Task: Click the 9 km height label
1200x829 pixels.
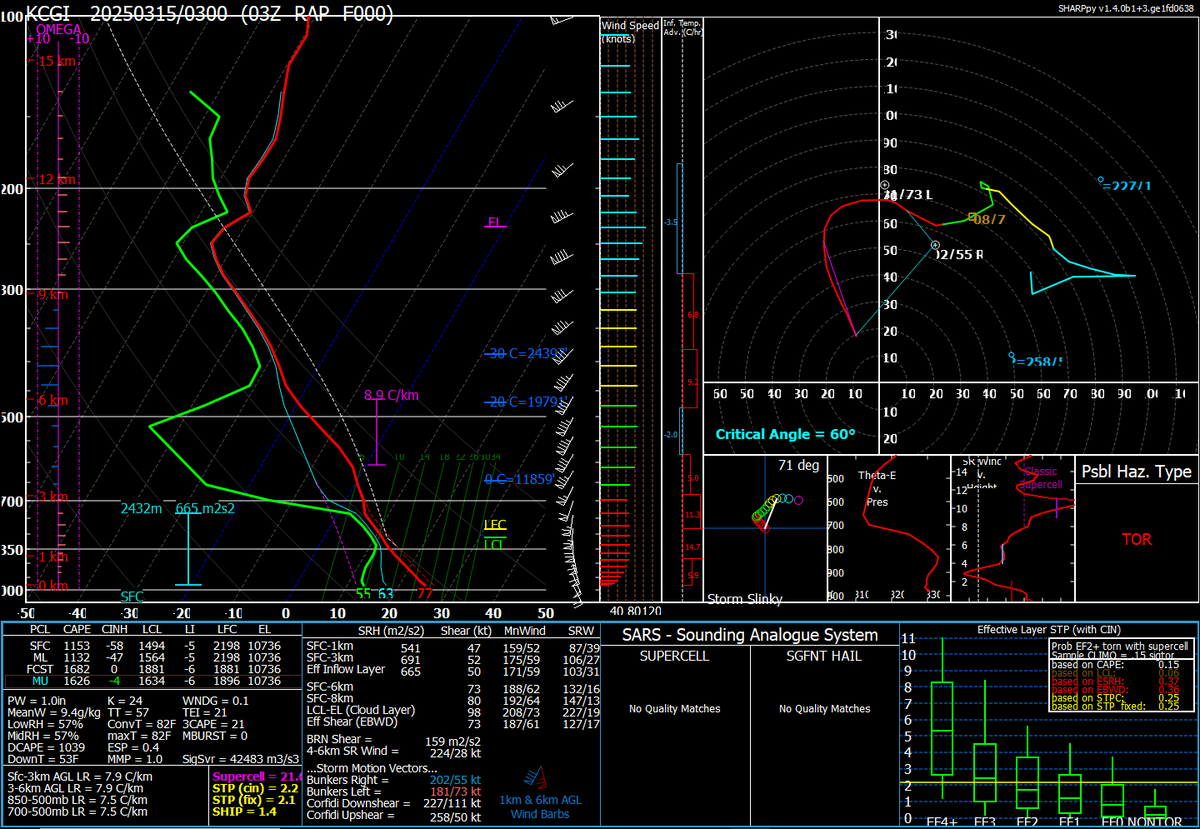Action: (54, 296)
